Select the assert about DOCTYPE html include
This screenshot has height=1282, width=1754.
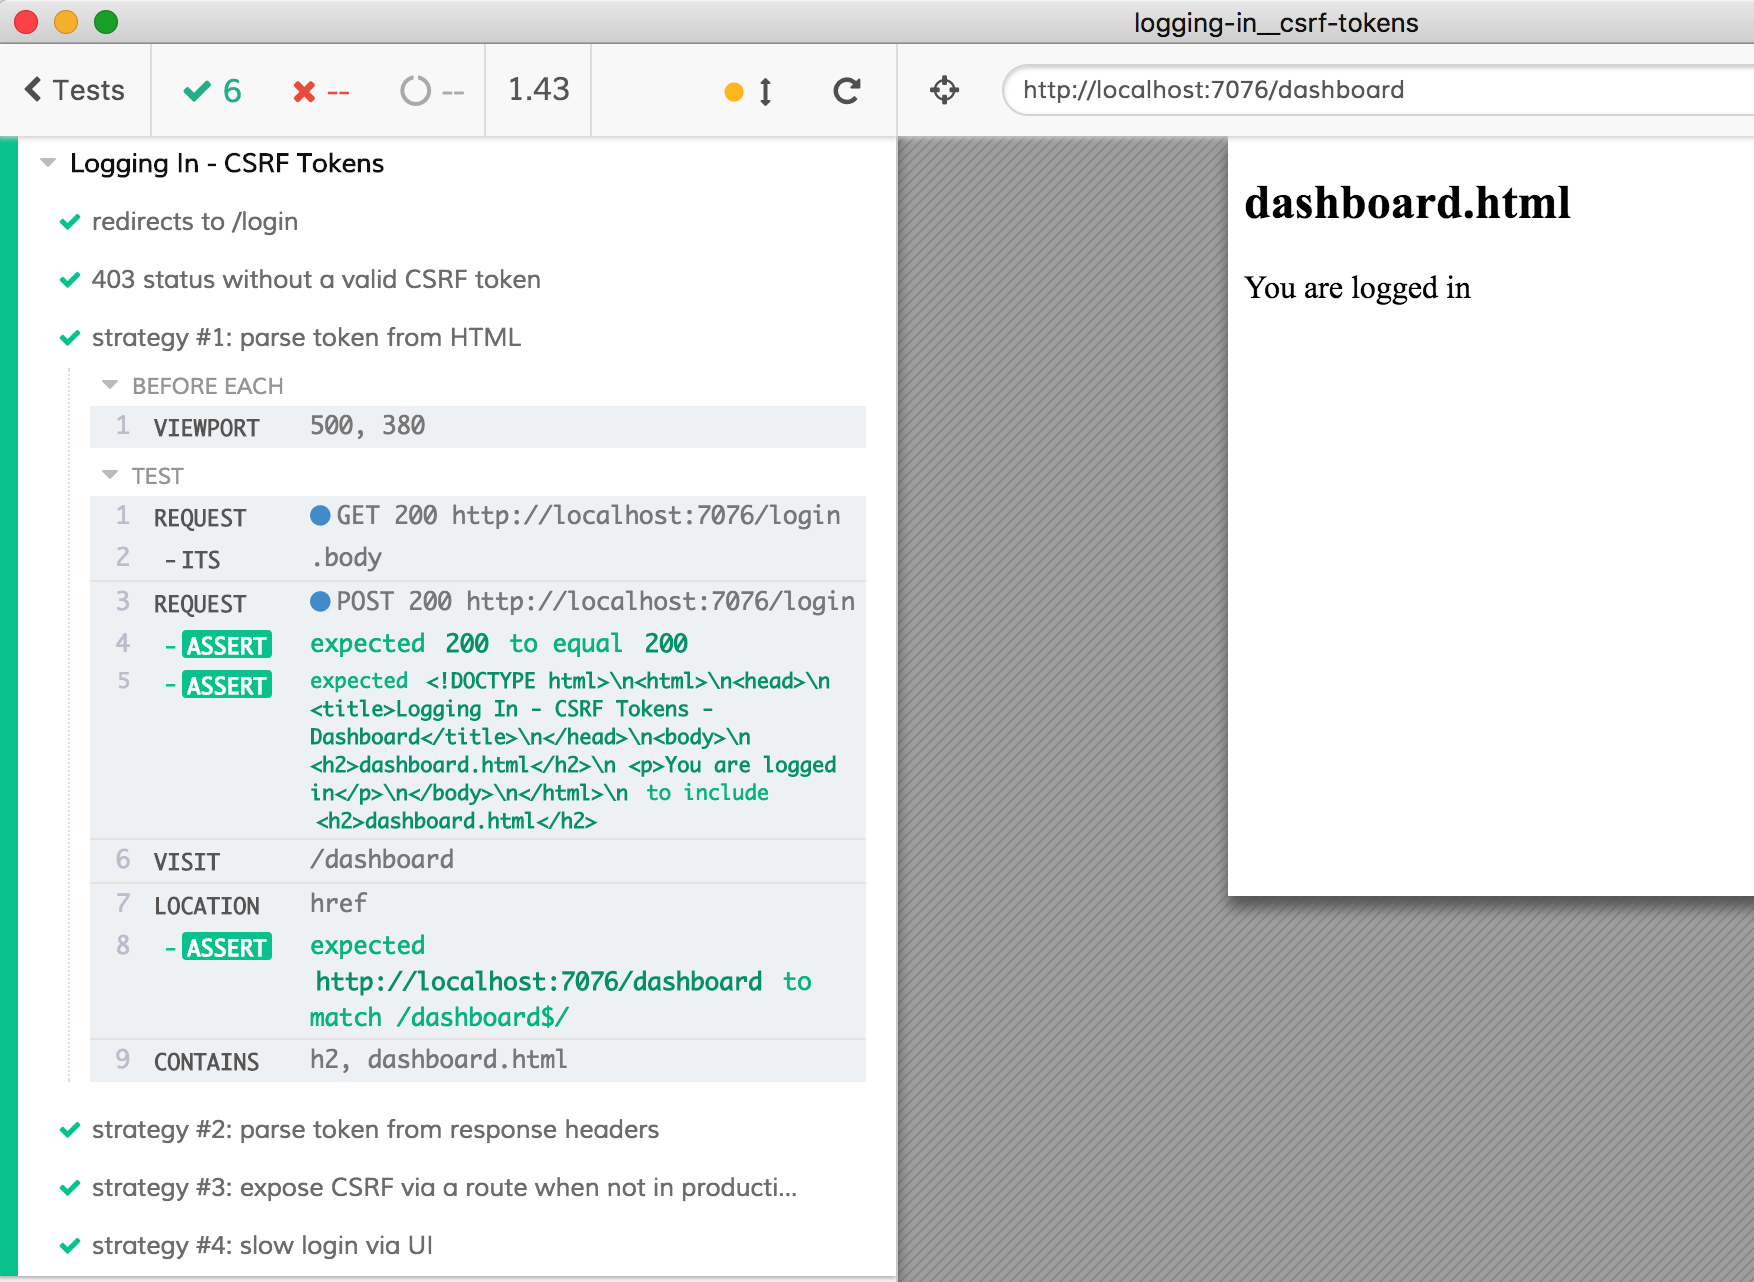point(478,751)
